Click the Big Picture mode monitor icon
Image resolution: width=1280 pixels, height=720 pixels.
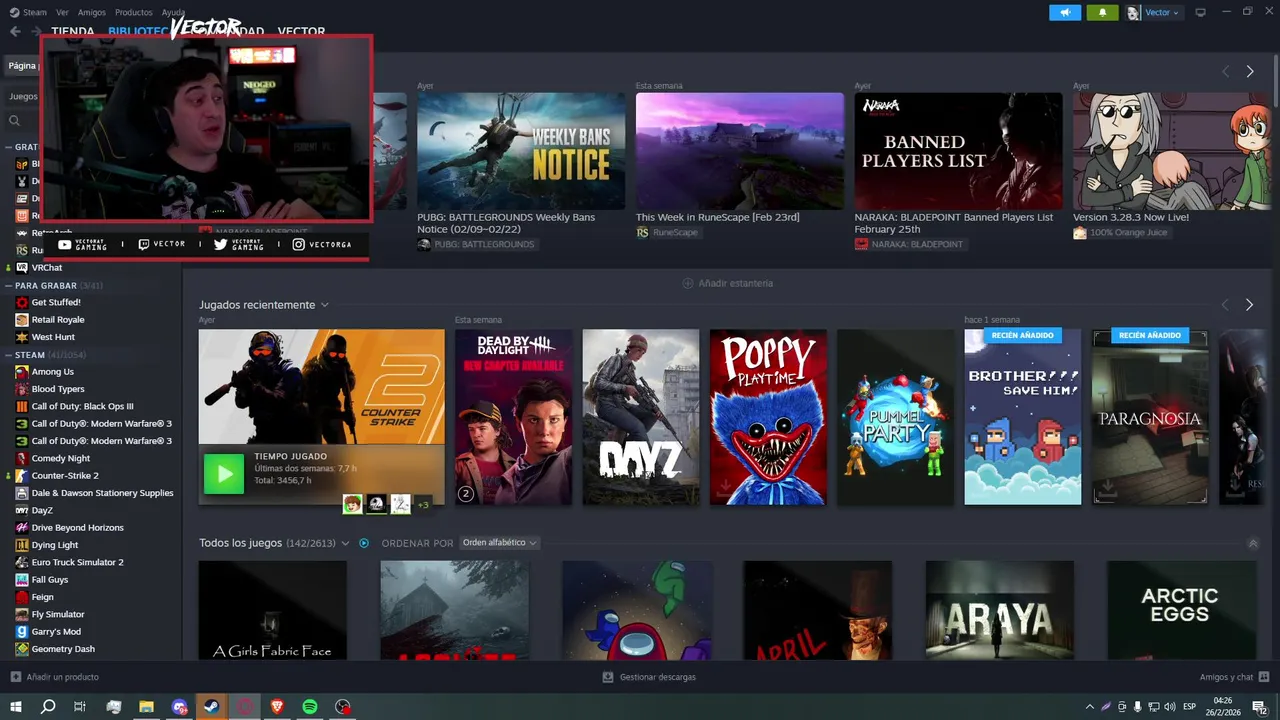[x=1200, y=12]
